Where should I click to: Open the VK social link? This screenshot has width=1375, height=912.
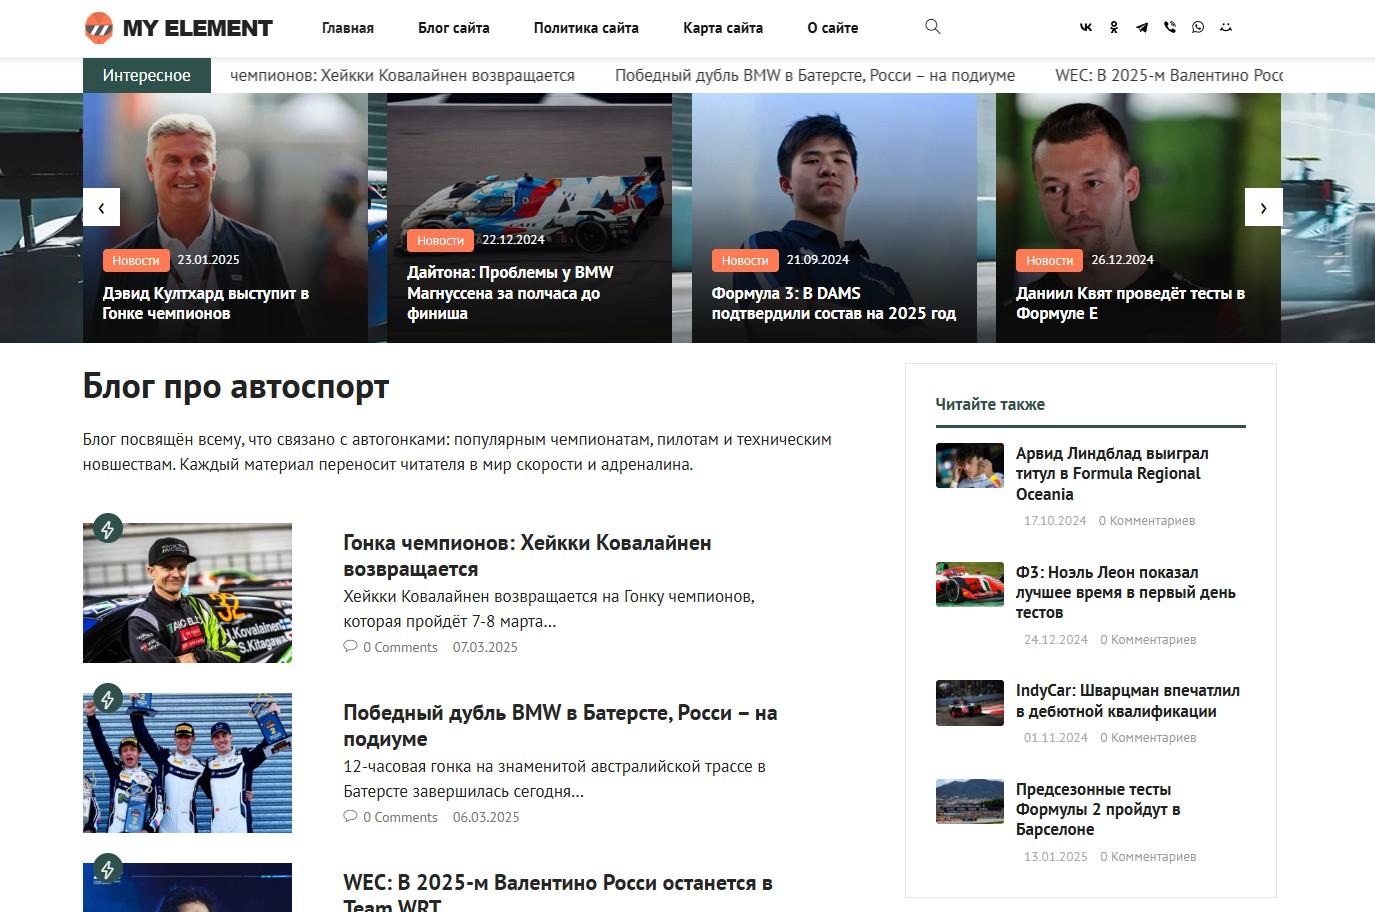coord(1086,28)
